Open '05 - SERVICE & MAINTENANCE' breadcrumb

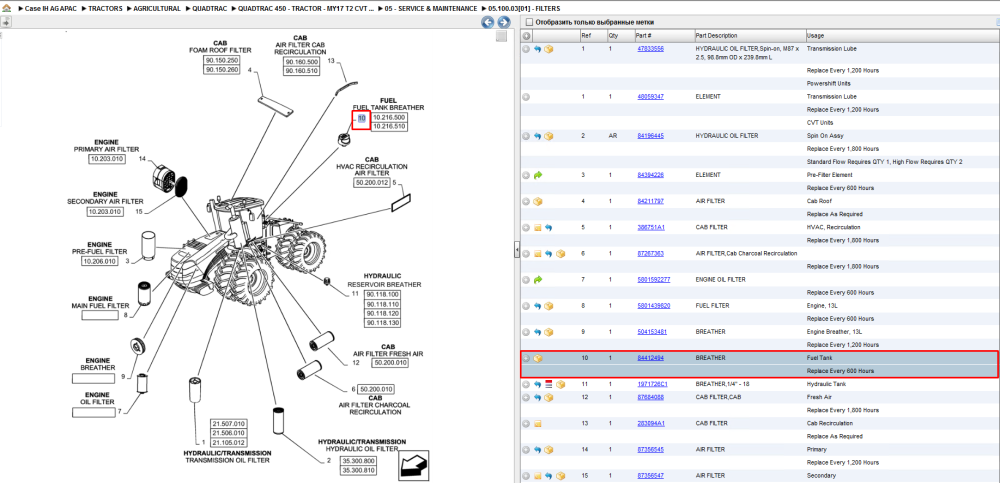432,9
